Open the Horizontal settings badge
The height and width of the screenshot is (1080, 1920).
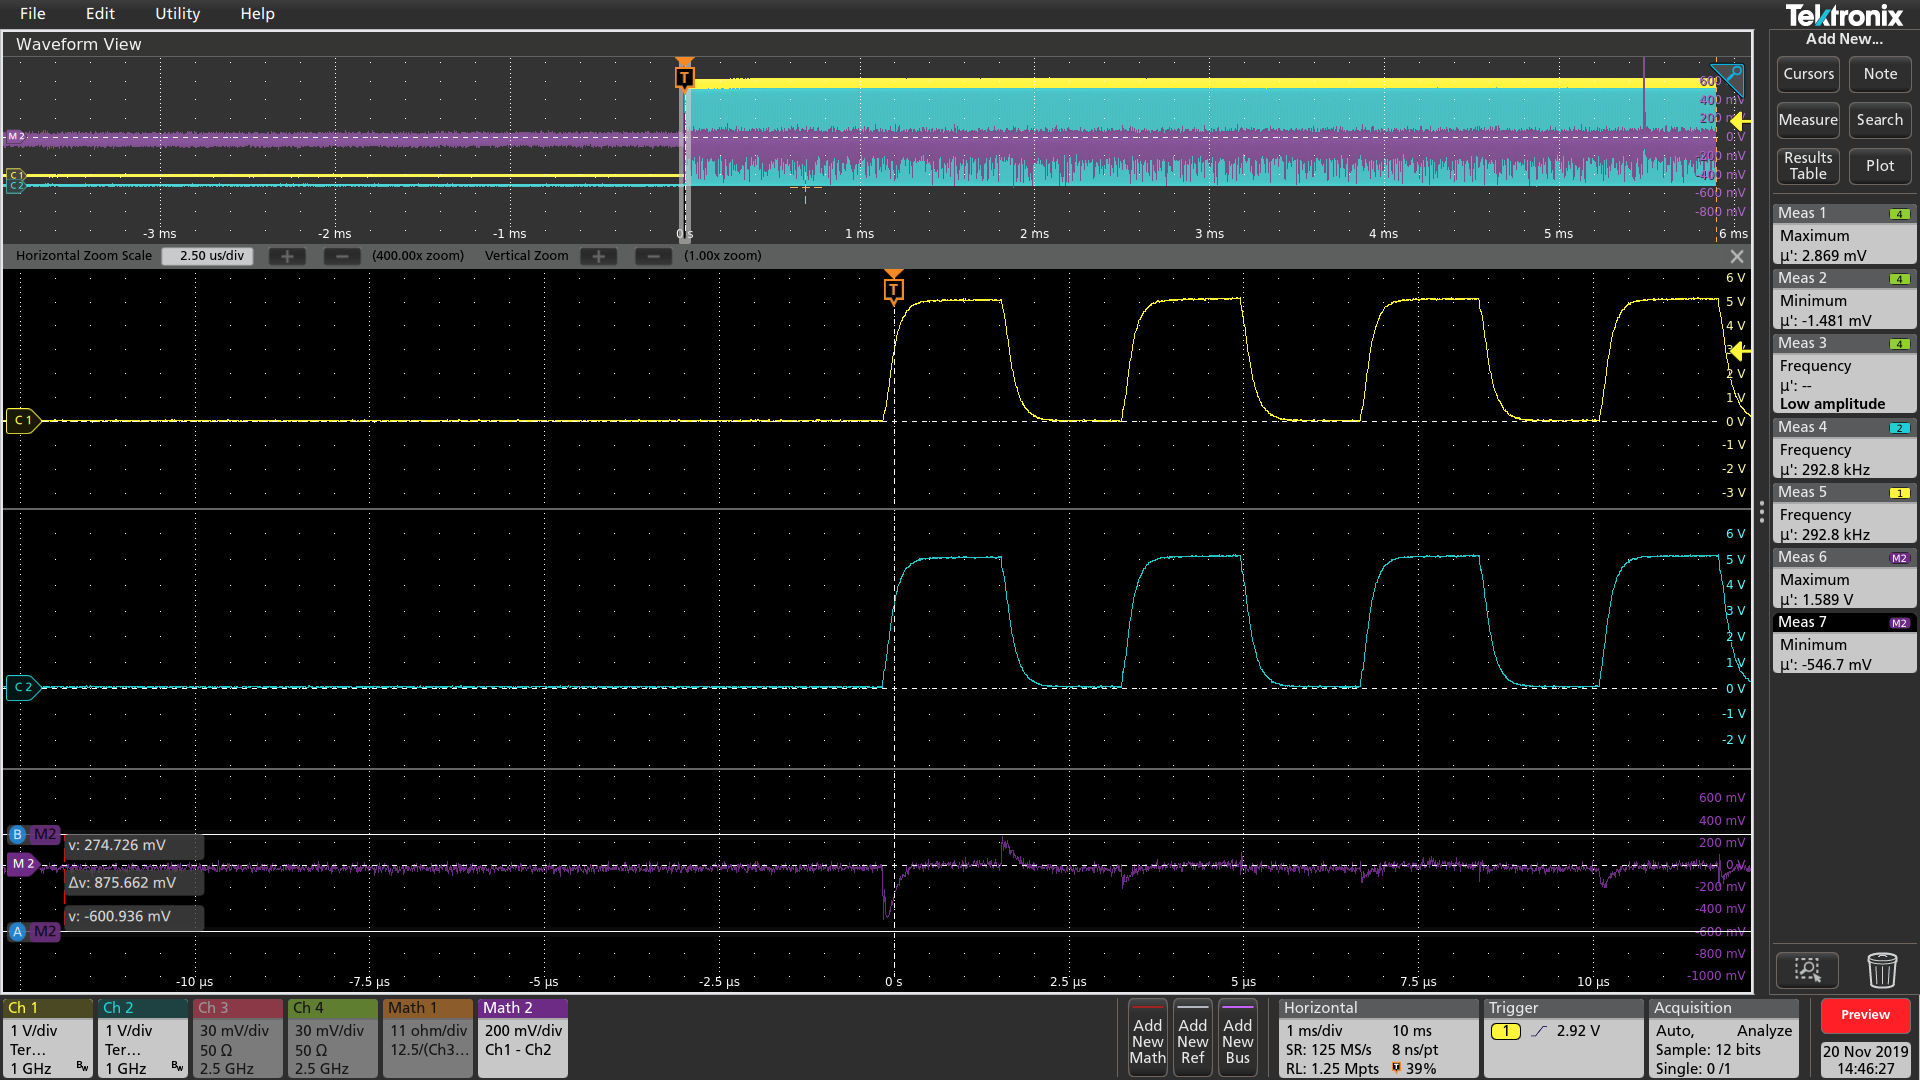point(1377,1038)
